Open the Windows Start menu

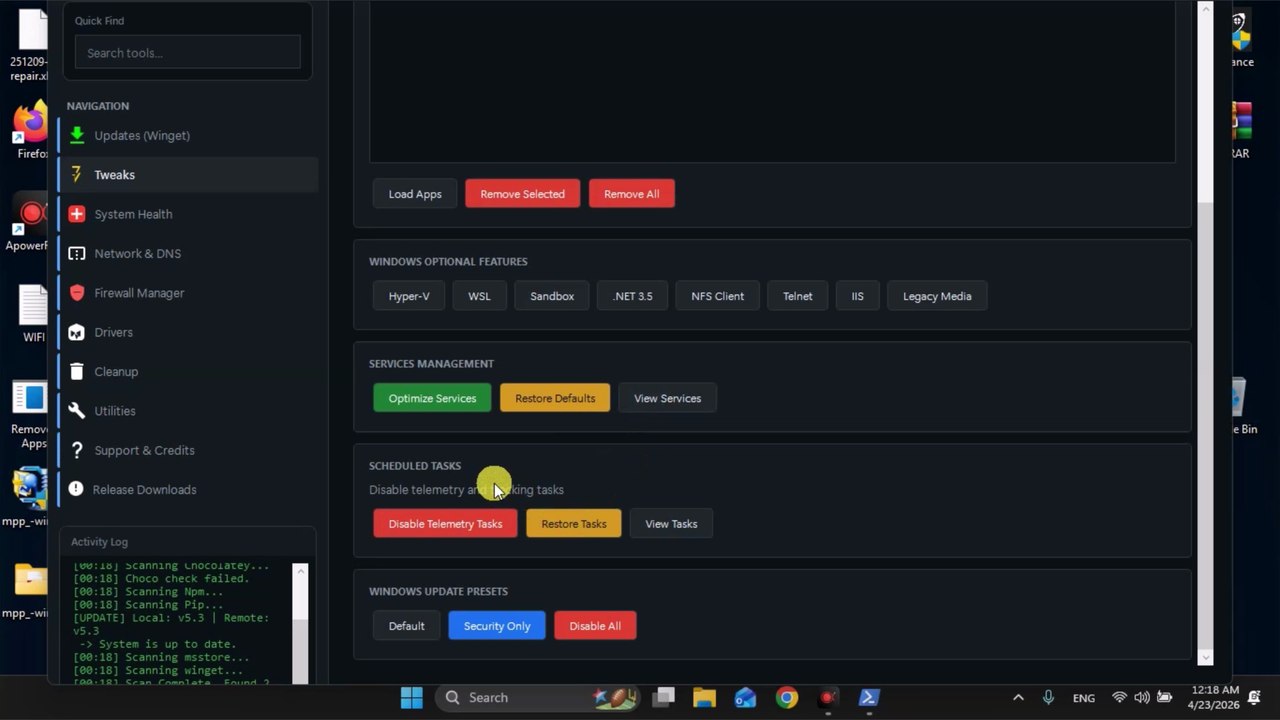tap(411, 698)
